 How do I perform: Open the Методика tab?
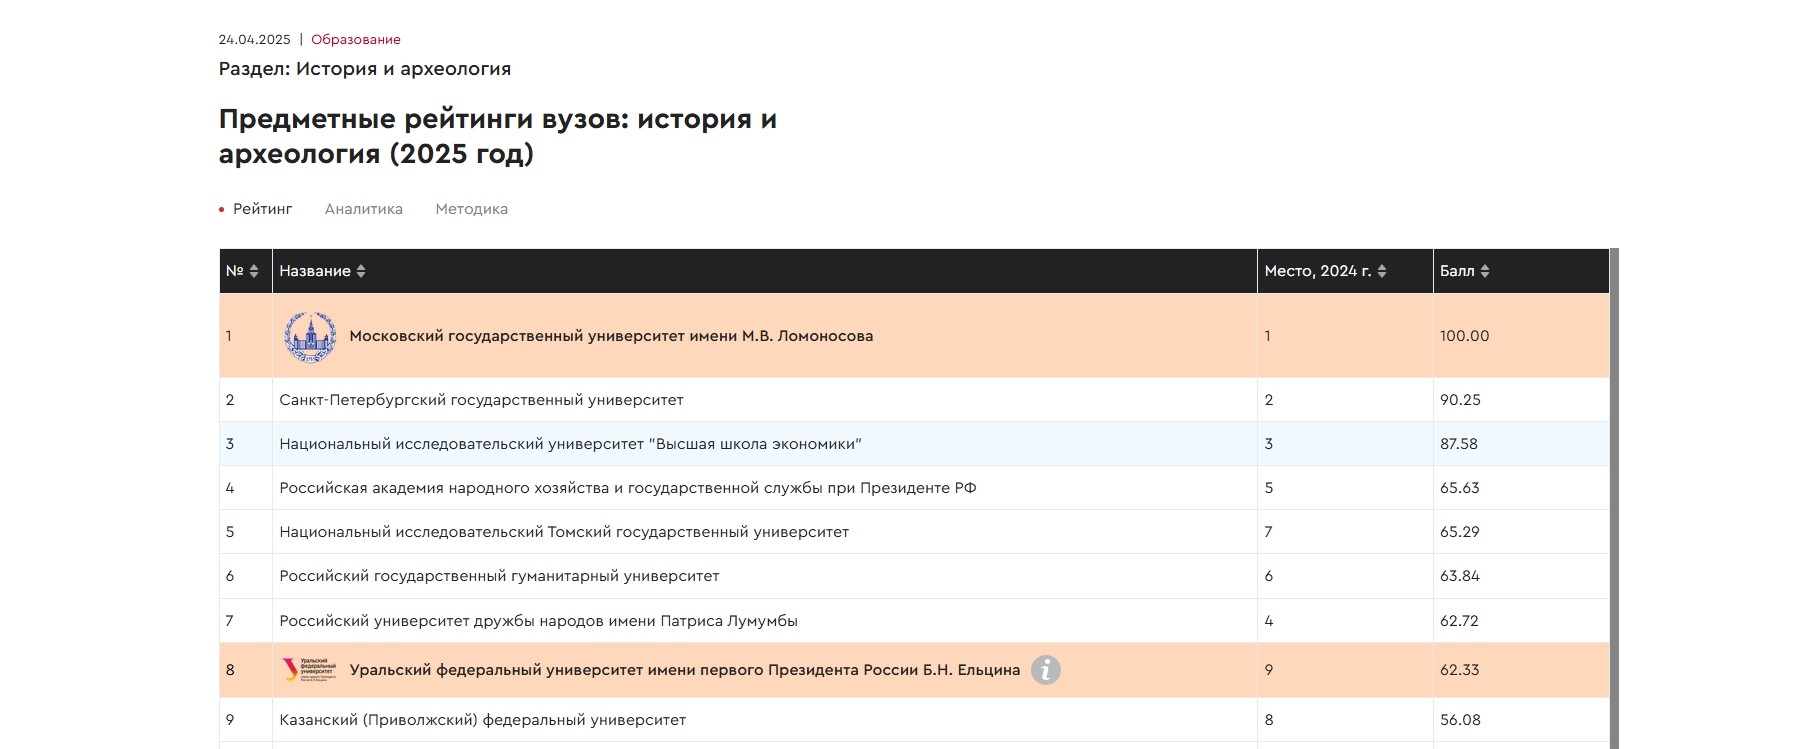(472, 209)
